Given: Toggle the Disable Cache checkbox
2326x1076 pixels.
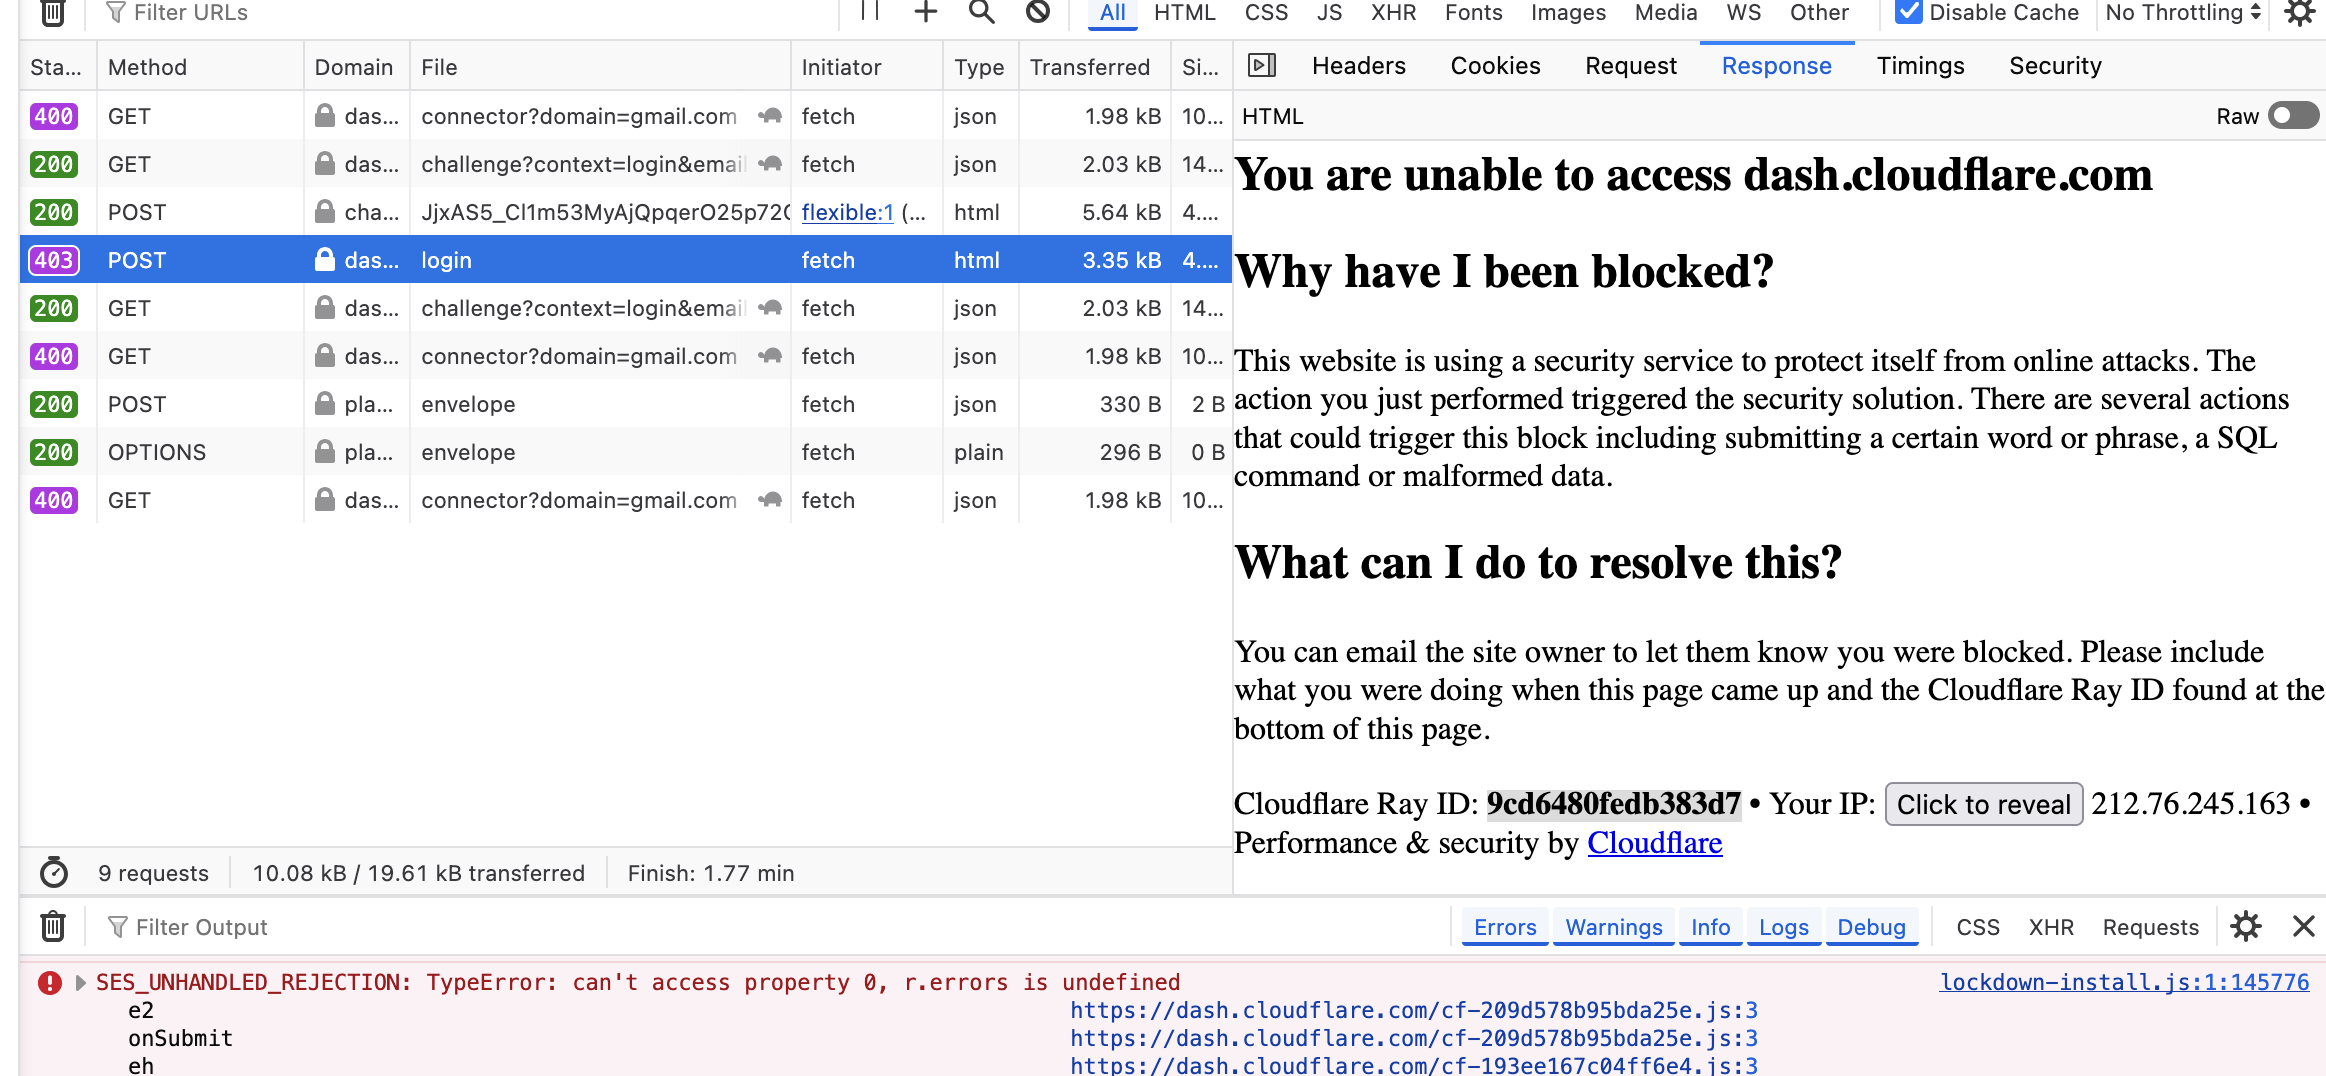Looking at the screenshot, I should click(x=1908, y=12).
